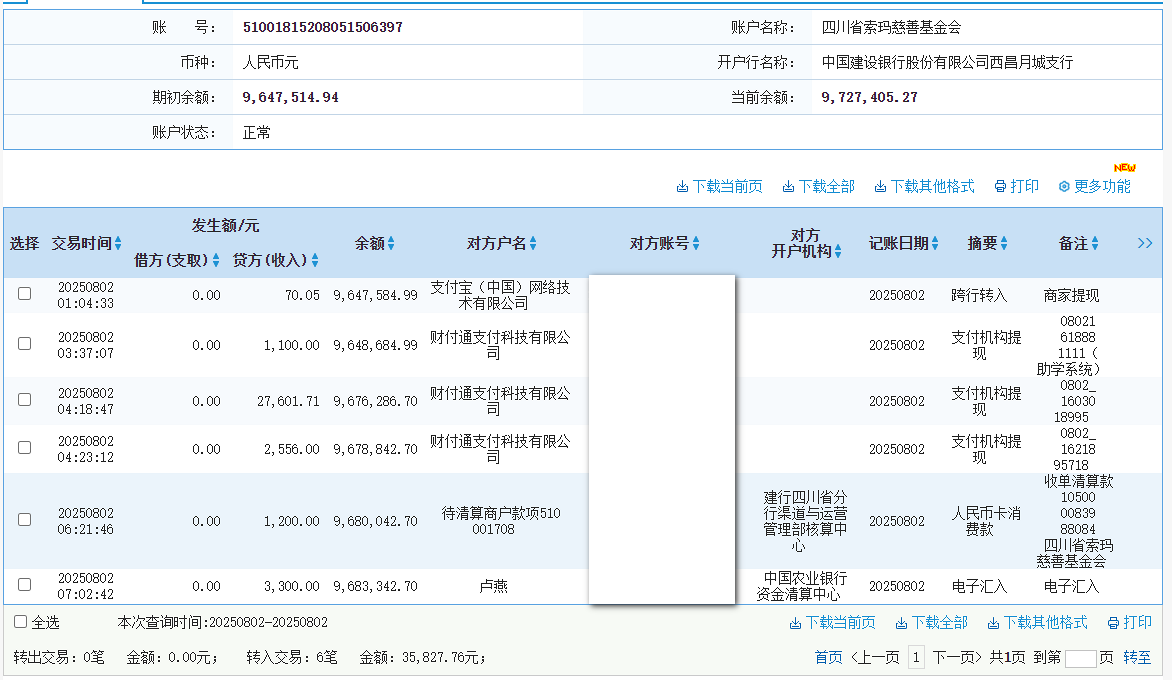Check the 04:23:12 transaction row checkbox
Viewport: 1172px width, 680px height.
pos(25,448)
